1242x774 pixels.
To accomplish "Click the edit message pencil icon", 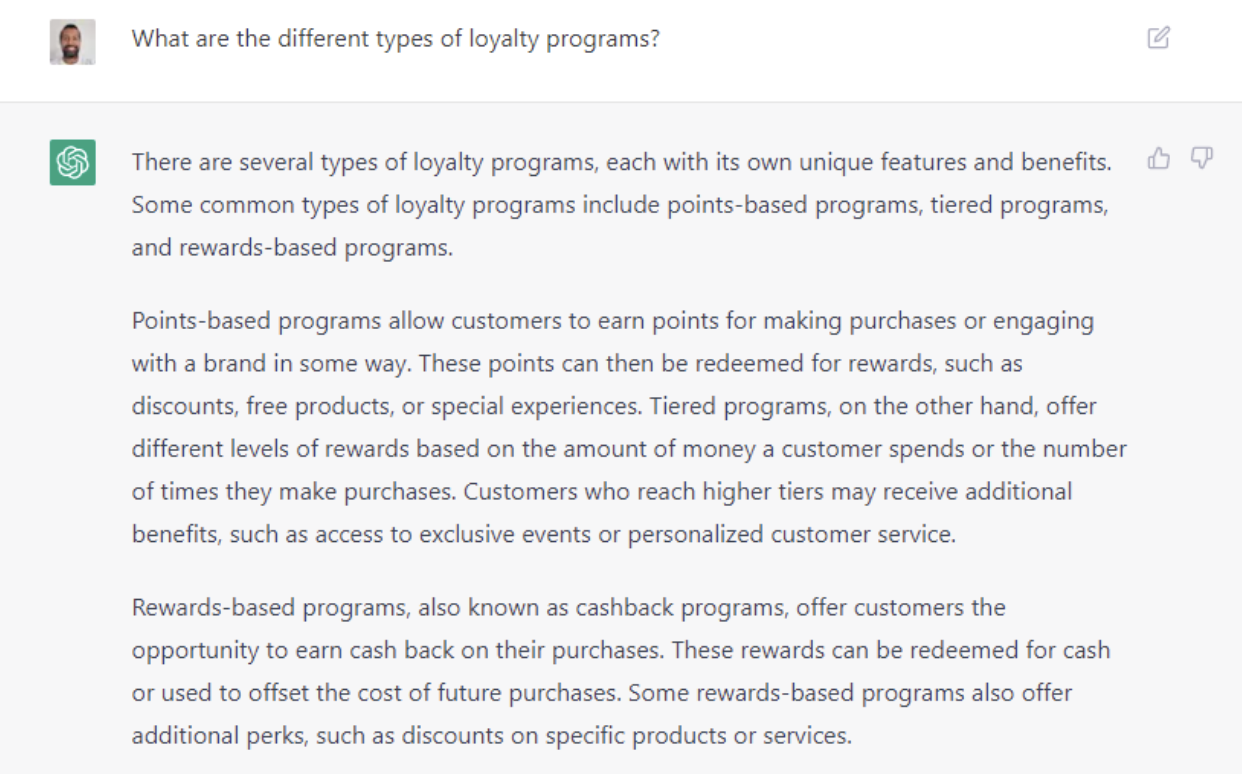I will (1158, 39).
